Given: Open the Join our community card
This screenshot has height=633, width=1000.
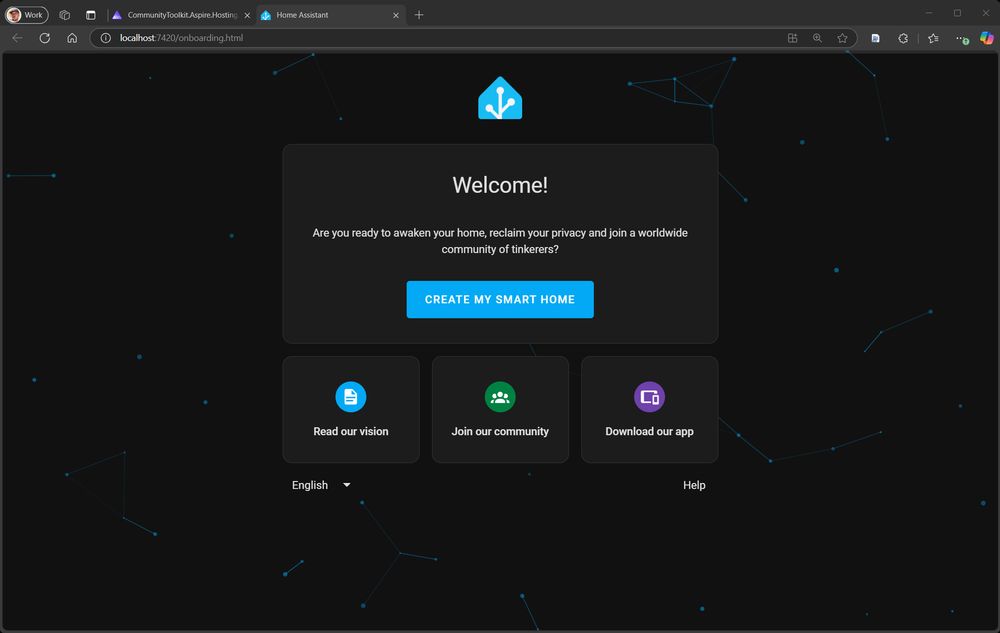Looking at the screenshot, I should point(500,409).
